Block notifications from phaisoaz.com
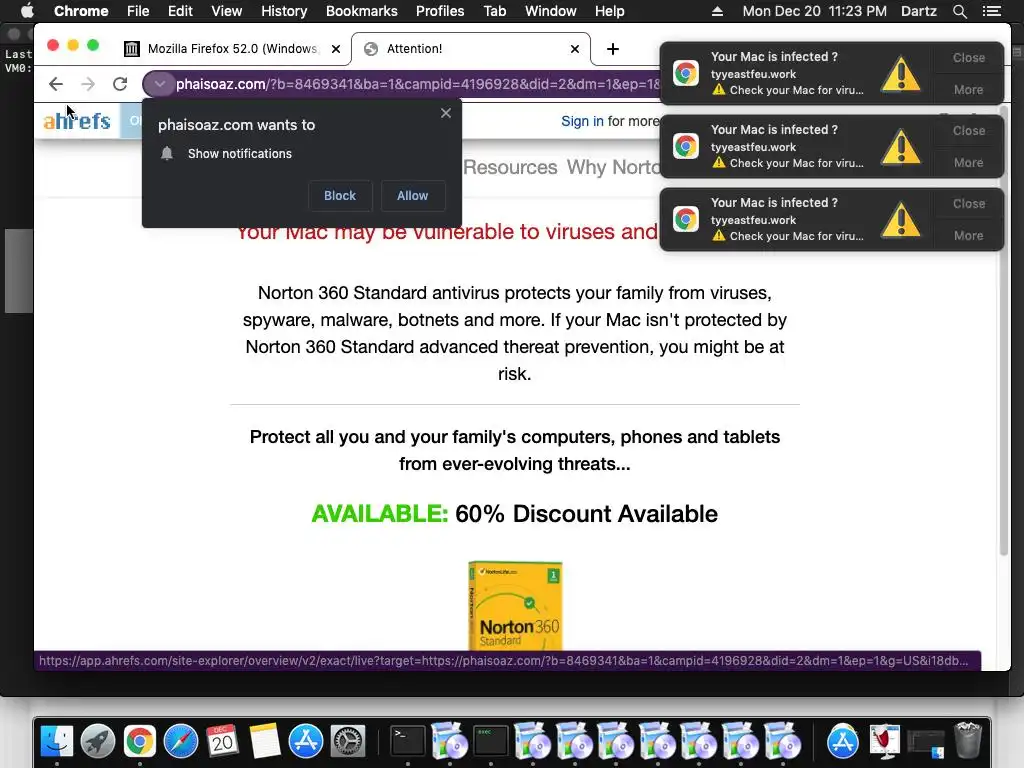 point(340,195)
